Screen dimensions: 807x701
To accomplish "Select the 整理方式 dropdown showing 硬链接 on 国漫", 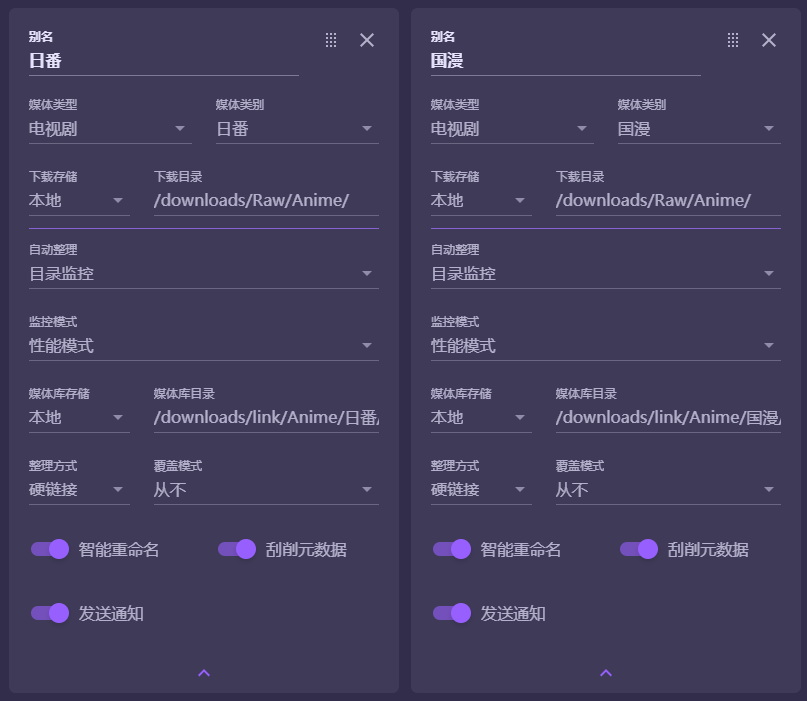I will pyautogui.click(x=481, y=489).
